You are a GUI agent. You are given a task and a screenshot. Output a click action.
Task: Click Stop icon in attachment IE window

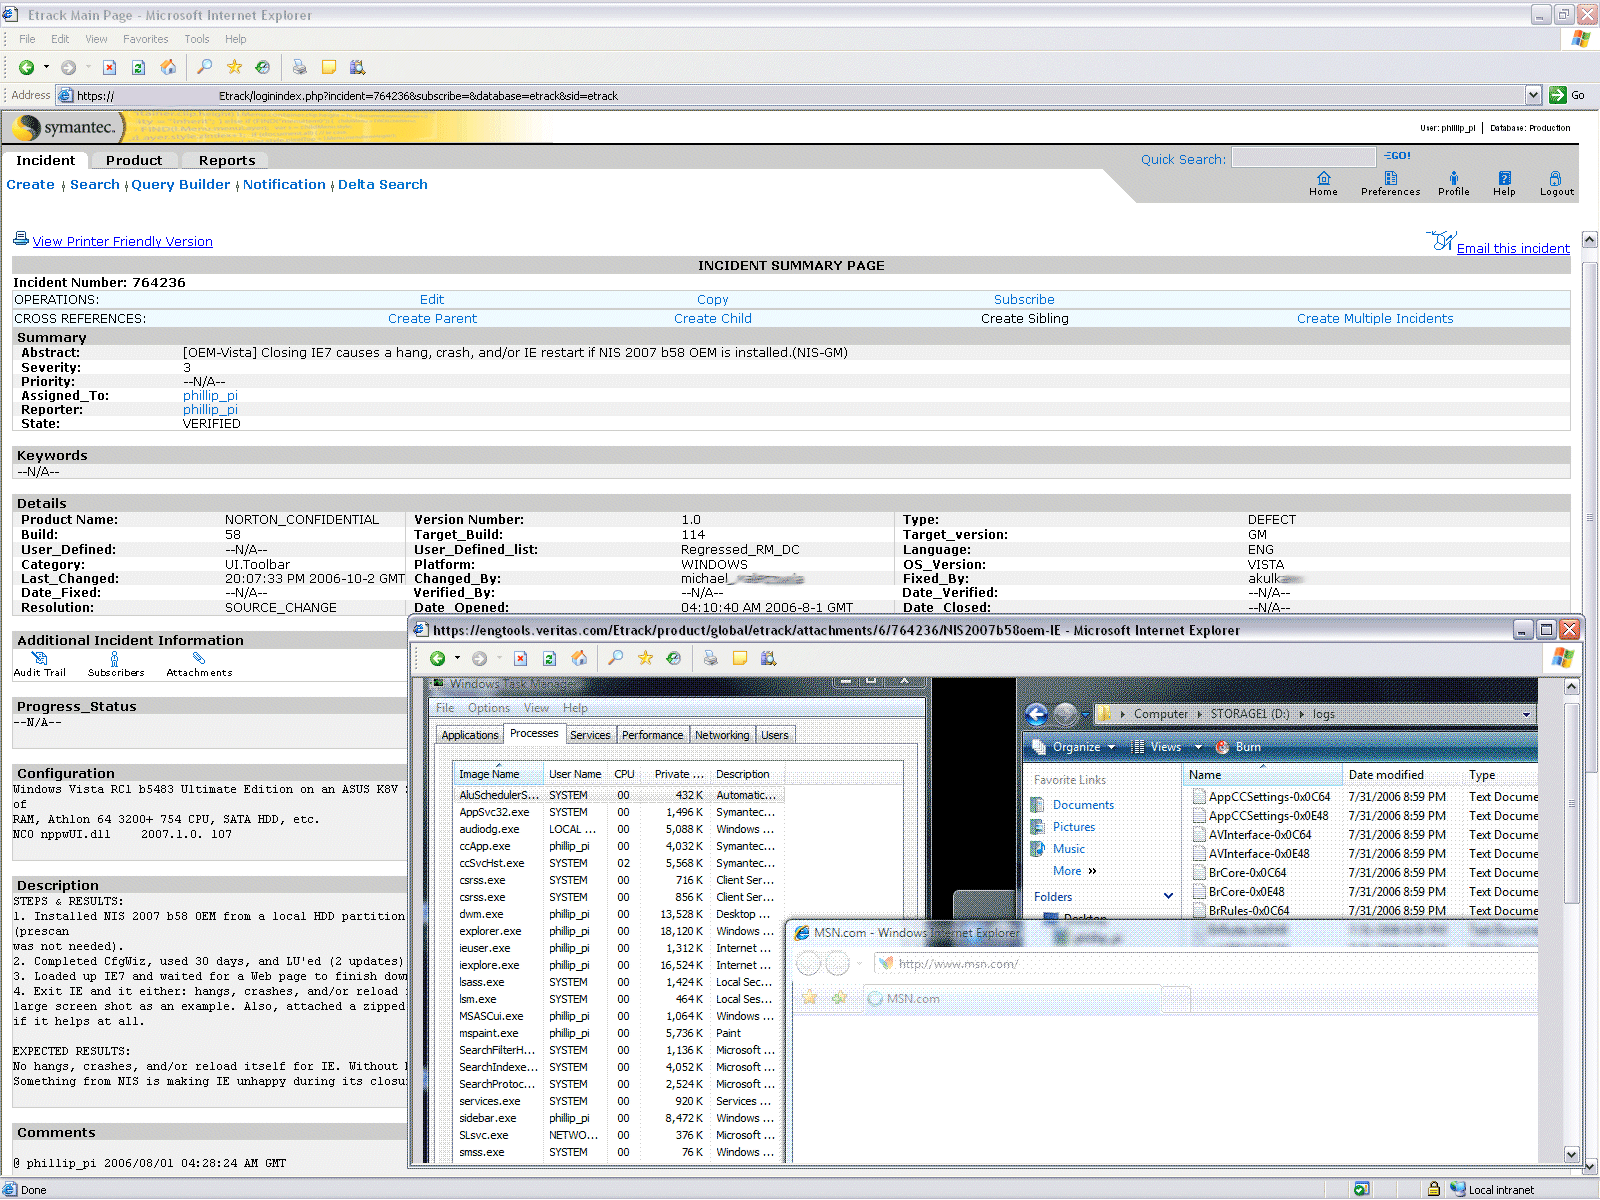pos(520,658)
